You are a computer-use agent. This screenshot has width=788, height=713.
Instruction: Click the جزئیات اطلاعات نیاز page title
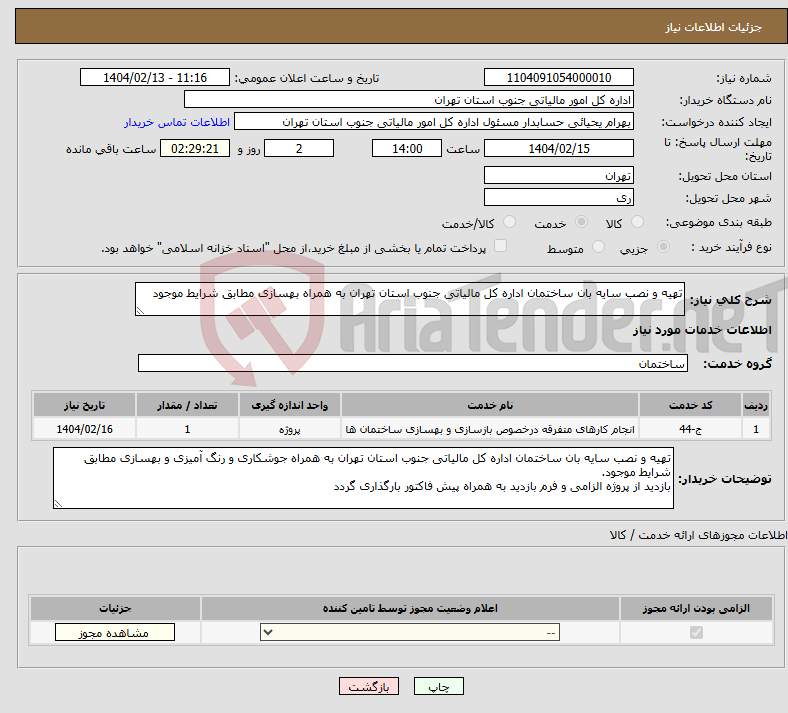(x=713, y=27)
